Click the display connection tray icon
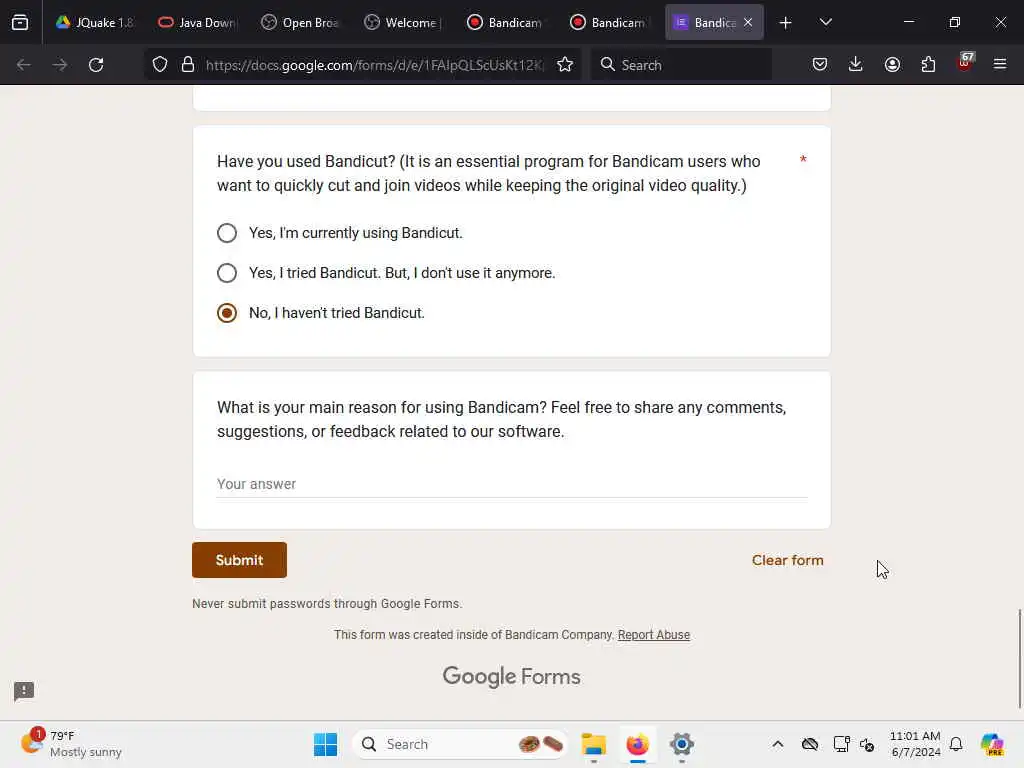This screenshot has height=768, width=1024. click(841, 744)
